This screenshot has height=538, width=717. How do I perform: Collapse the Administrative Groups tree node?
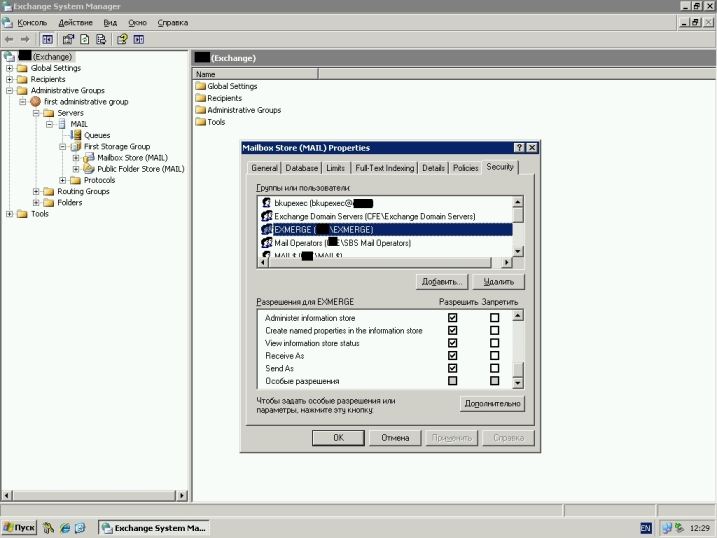tap(9, 91)
